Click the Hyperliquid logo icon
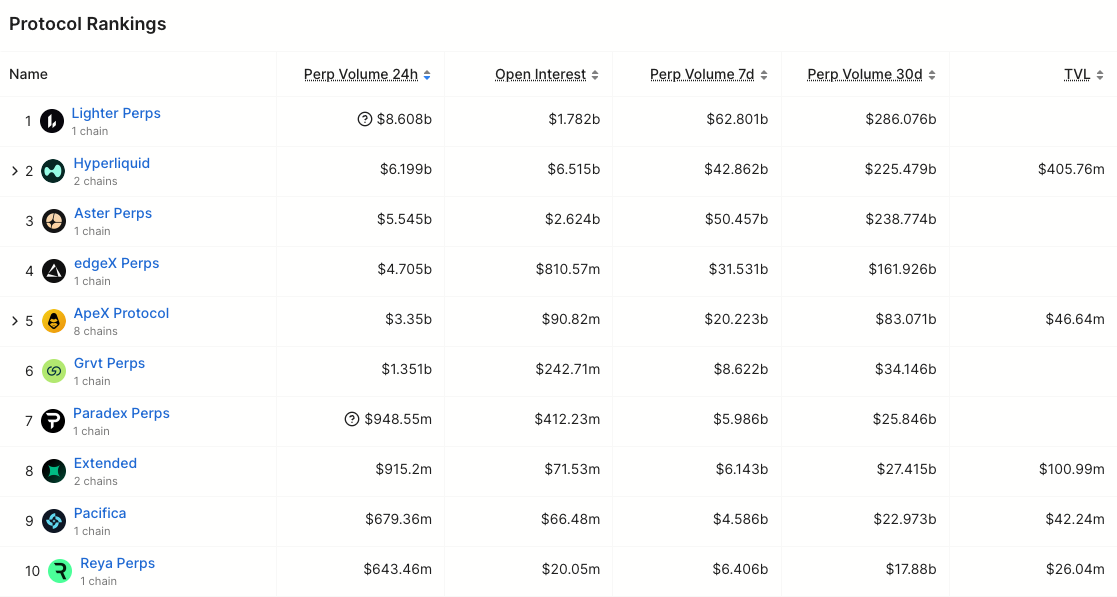Image resolution: width=1117 pixels, height=597 pixels. click(53, 171)
